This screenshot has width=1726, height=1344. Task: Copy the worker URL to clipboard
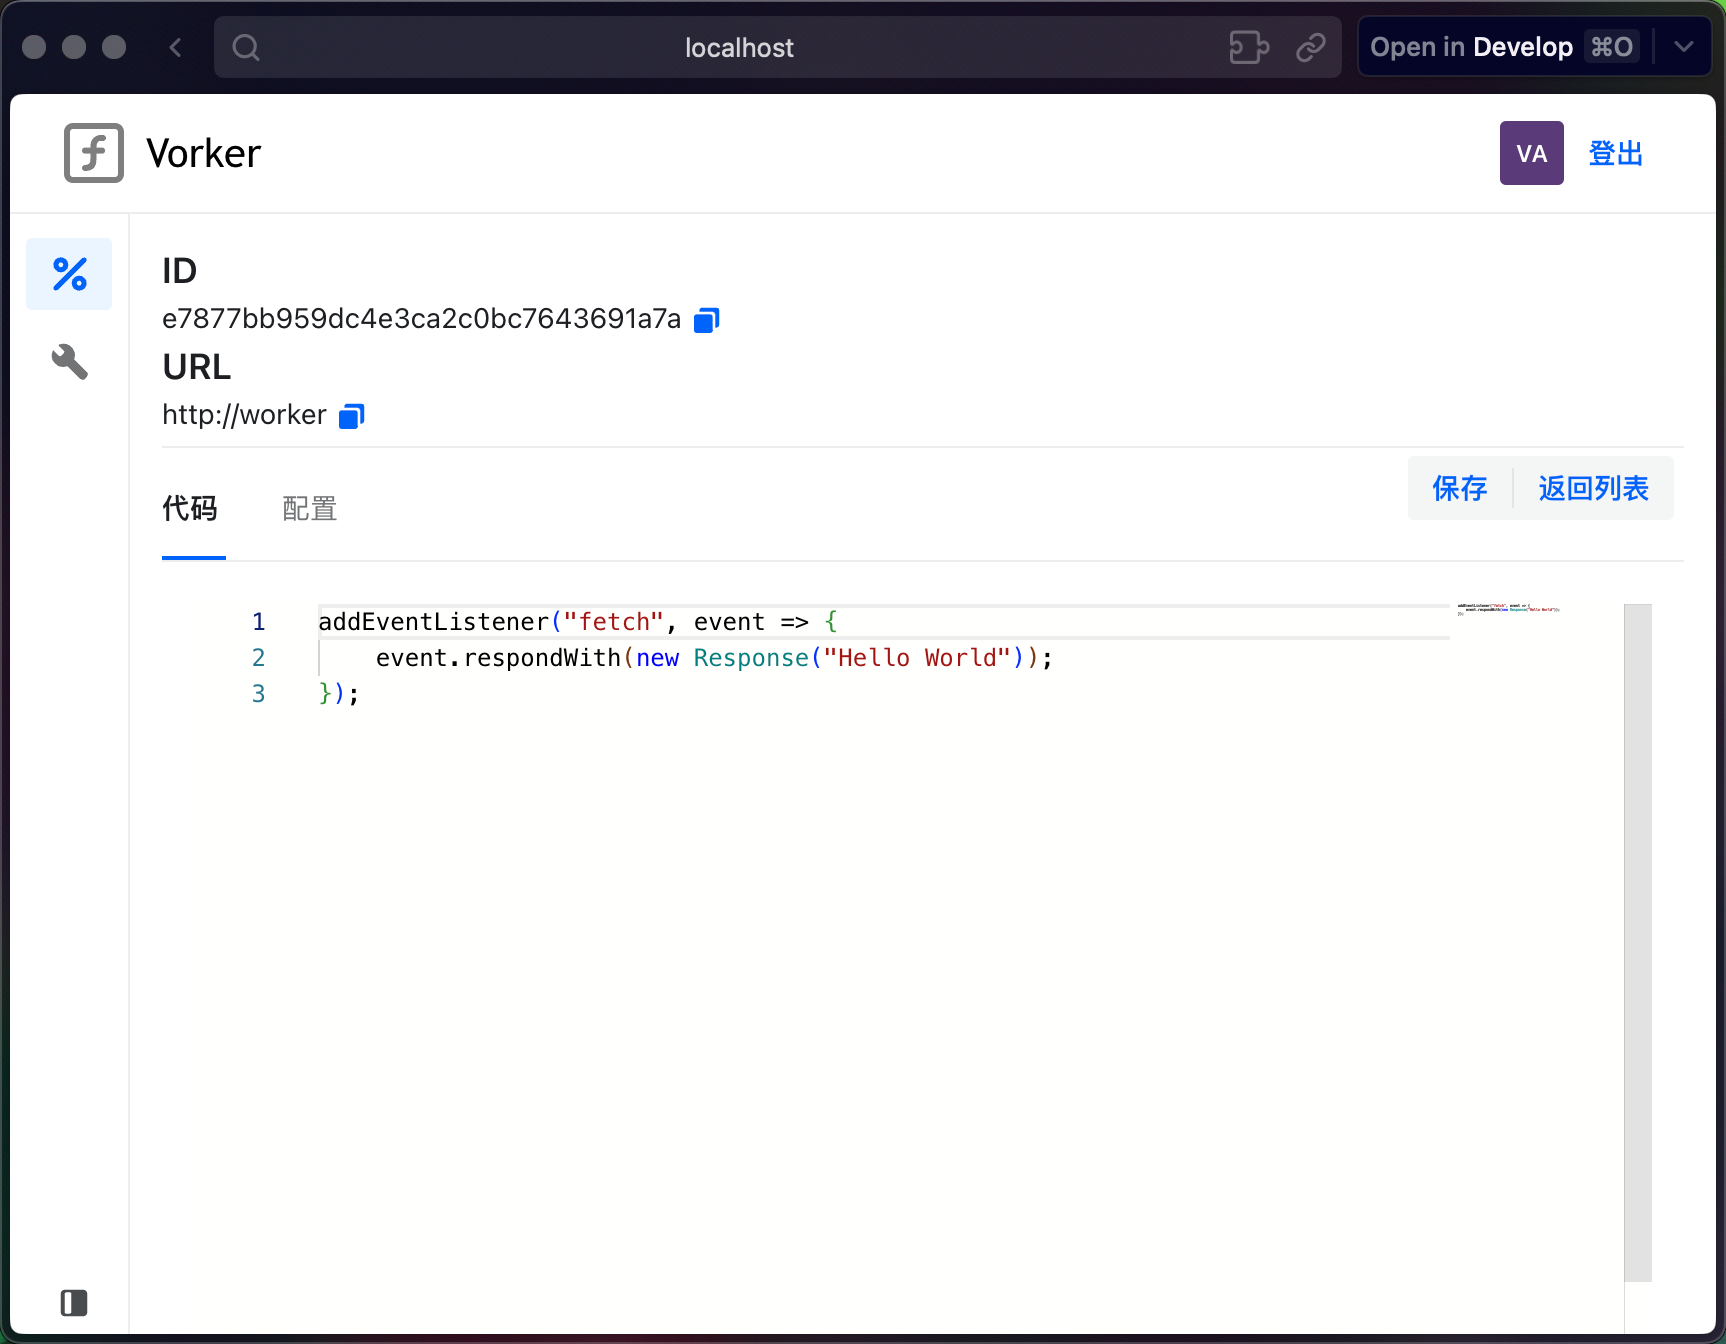click(x=351, y=416)
